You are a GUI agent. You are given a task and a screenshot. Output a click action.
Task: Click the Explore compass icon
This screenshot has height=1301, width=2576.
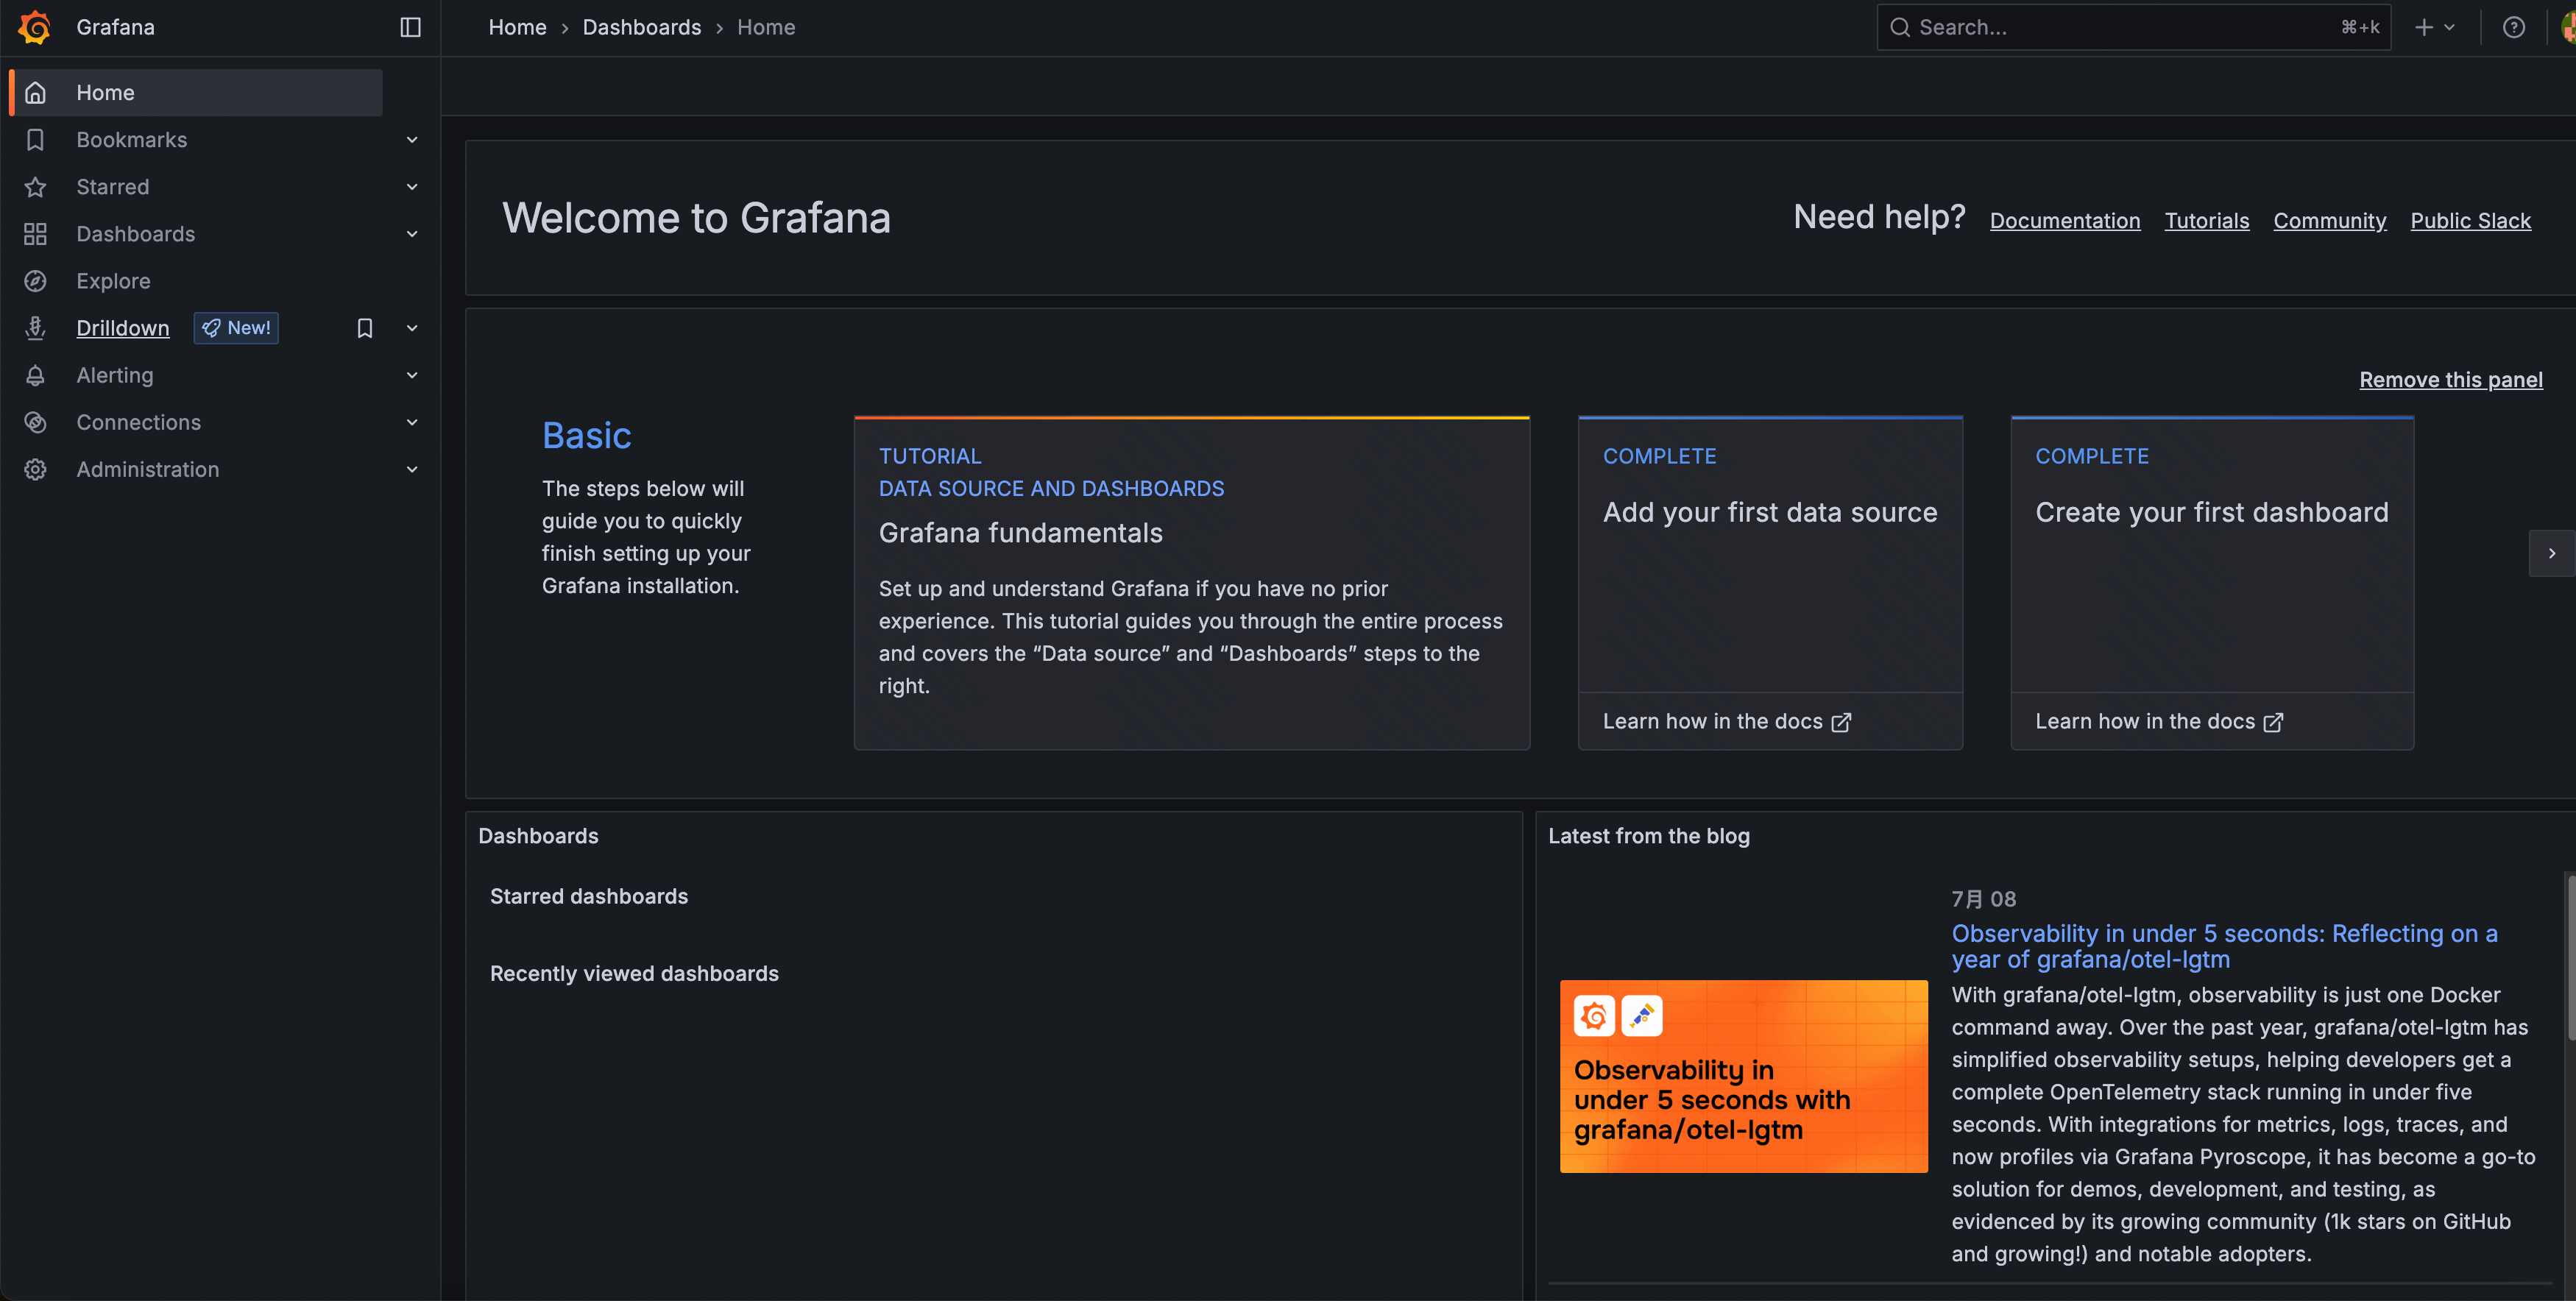35,281
